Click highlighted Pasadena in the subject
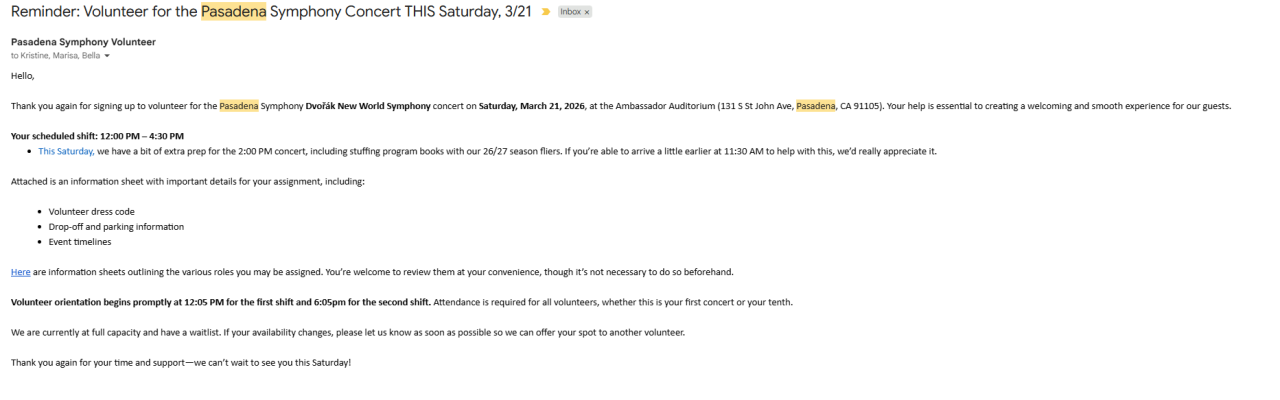The image size is (1280, 400). pos(233,13)
